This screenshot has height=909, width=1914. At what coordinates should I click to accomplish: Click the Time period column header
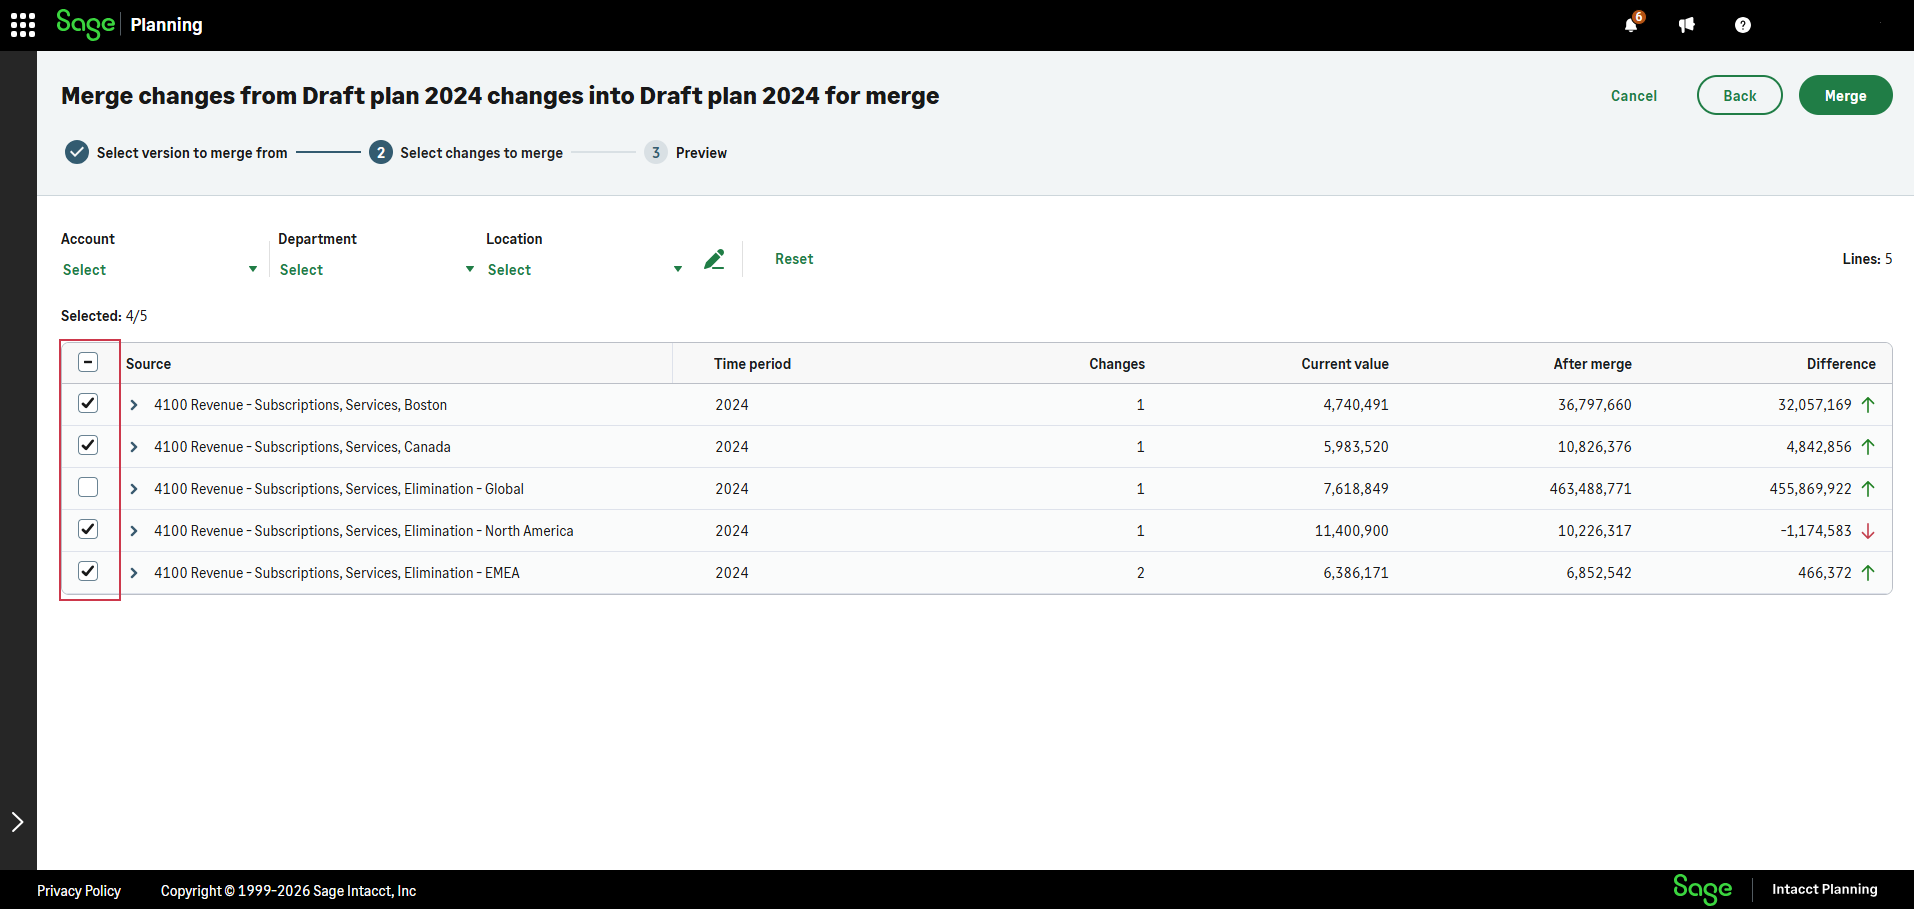tap(752, 364)
